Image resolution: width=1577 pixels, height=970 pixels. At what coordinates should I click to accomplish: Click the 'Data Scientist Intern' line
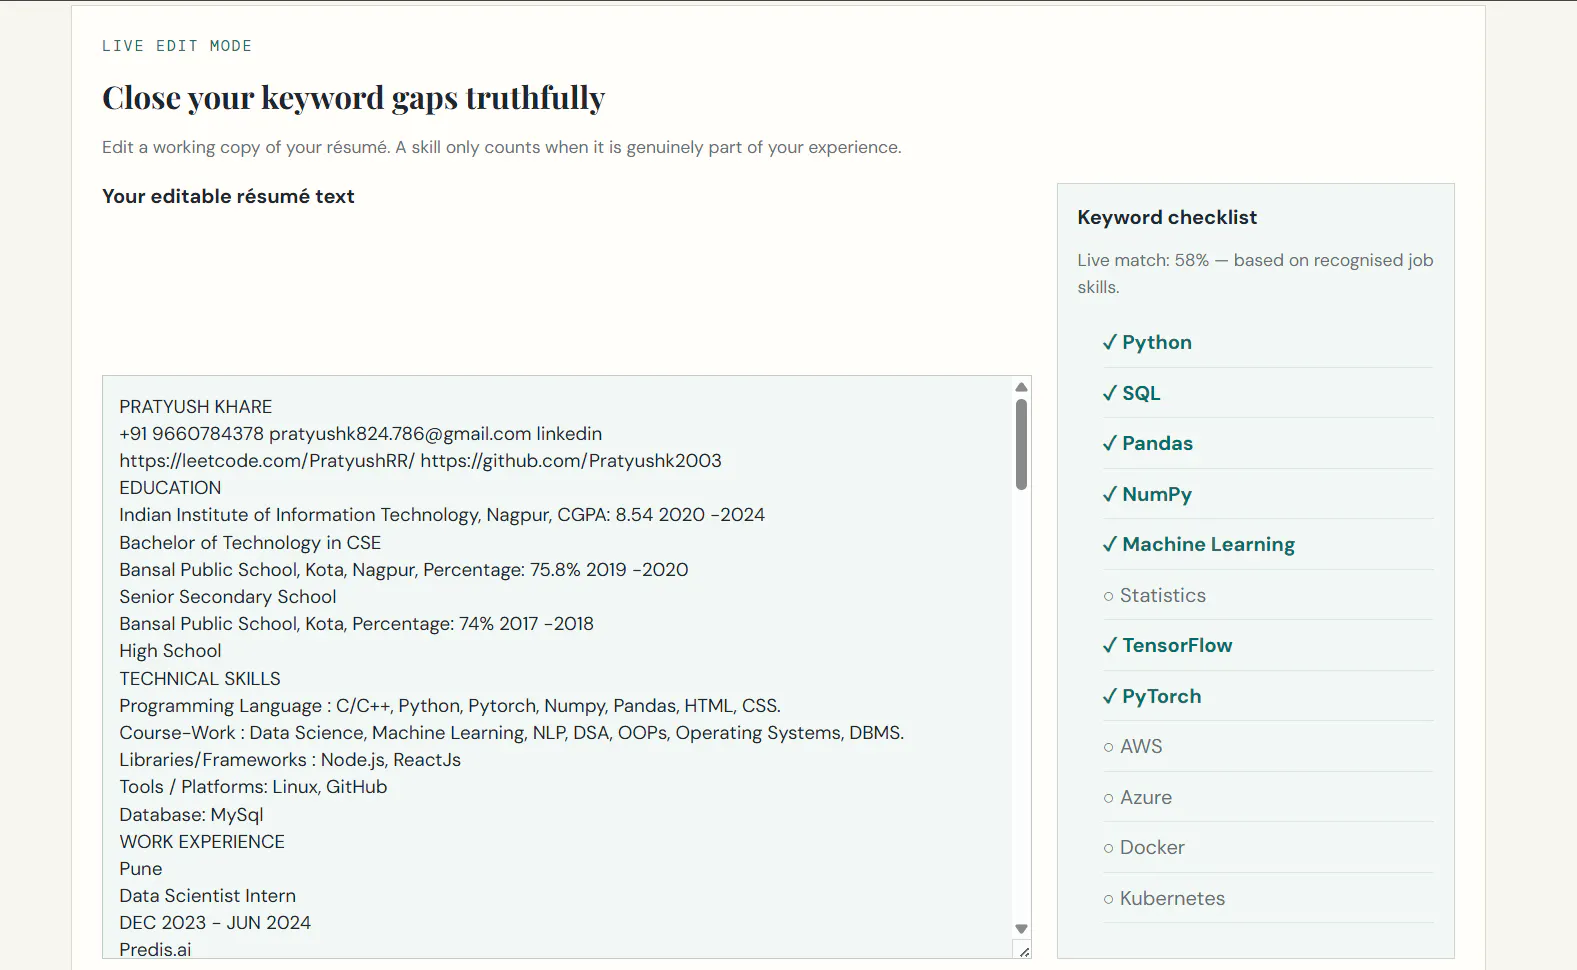[x=208, y=896]
